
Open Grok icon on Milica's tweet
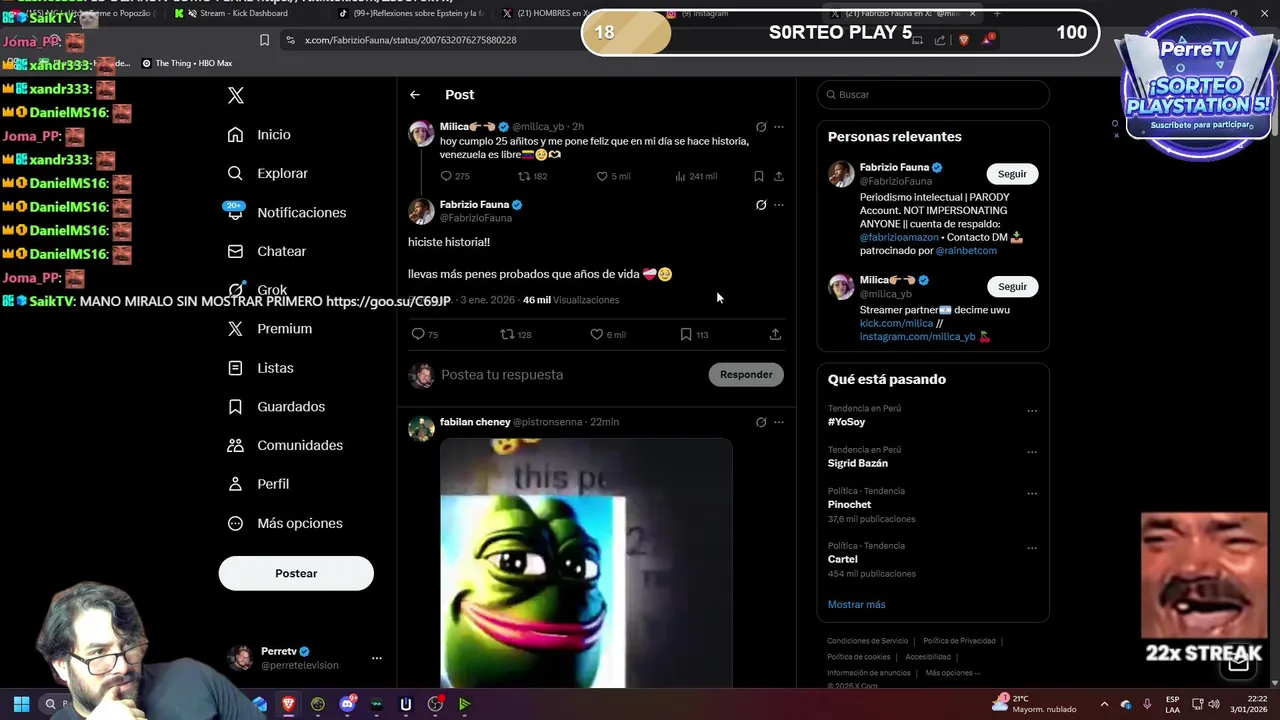point(761,127)
